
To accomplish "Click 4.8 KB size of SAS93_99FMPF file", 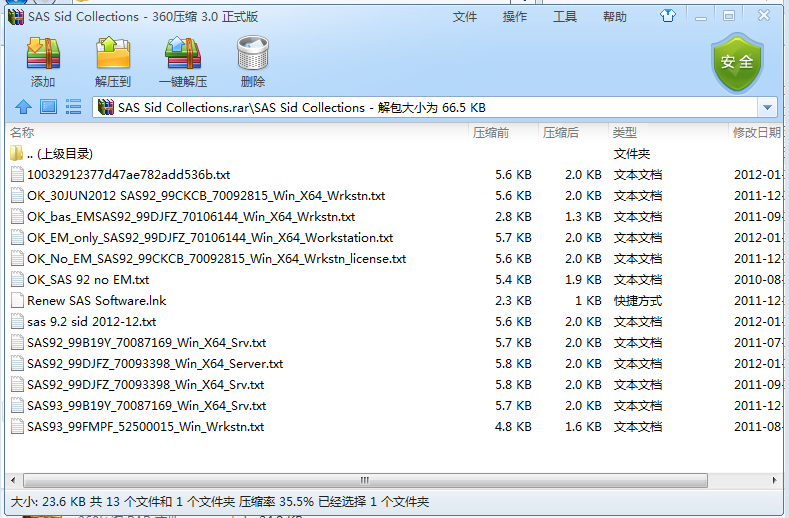I will (513, 426).
